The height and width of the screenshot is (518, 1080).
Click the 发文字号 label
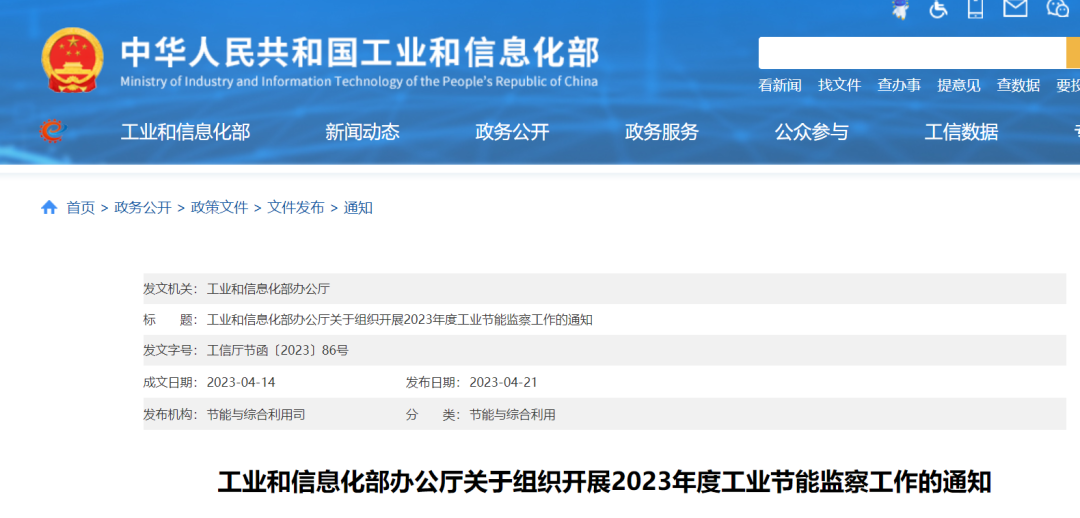click(170, 351)
